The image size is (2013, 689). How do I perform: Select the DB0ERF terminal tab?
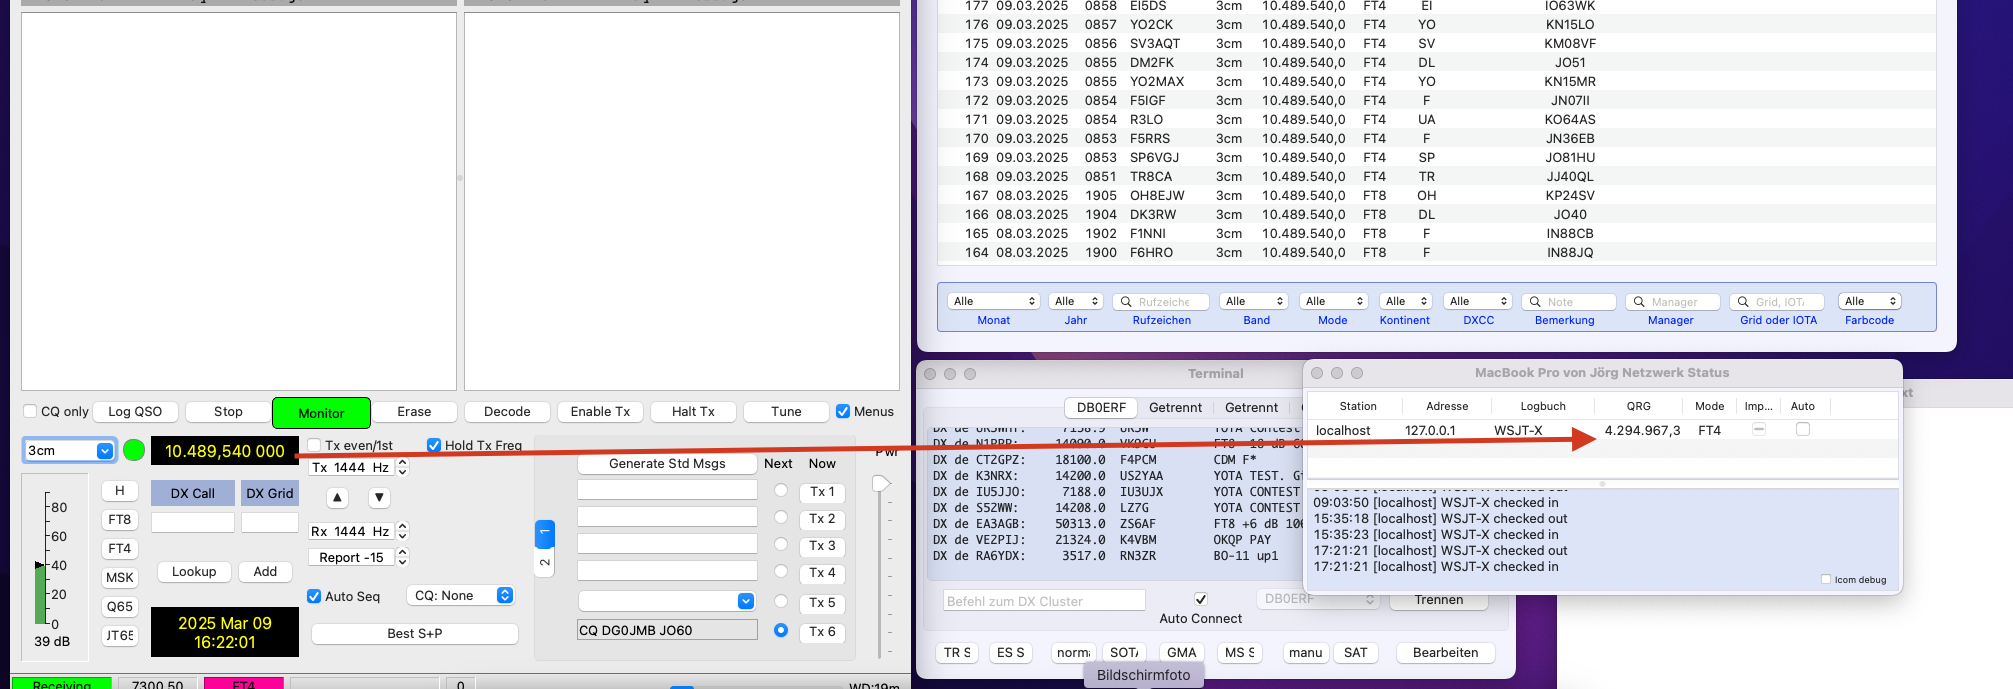(1101, 407)
